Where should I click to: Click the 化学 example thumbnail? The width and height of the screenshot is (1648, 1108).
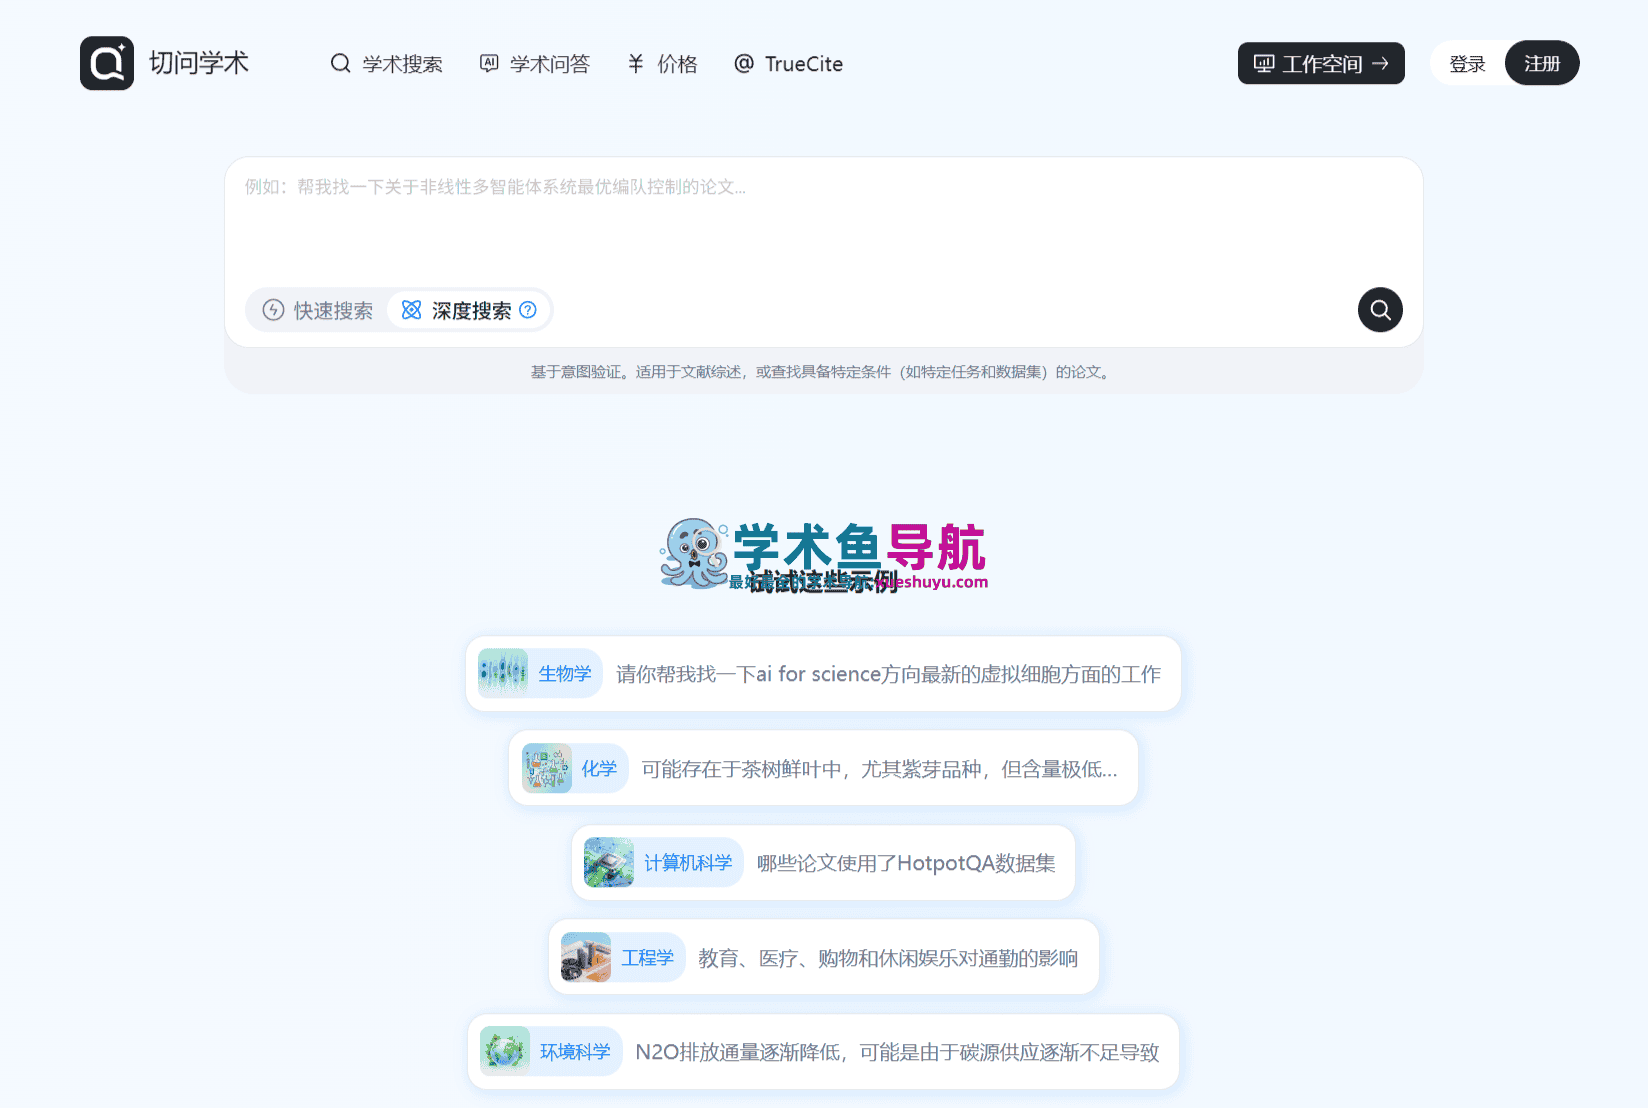547,768
